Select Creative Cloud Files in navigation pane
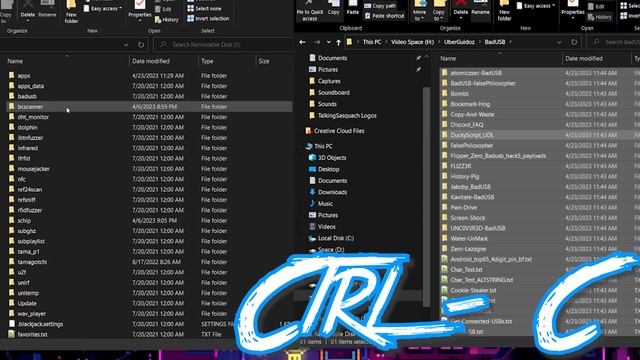Viewport: 640px width, 360px height. point(335,131)
